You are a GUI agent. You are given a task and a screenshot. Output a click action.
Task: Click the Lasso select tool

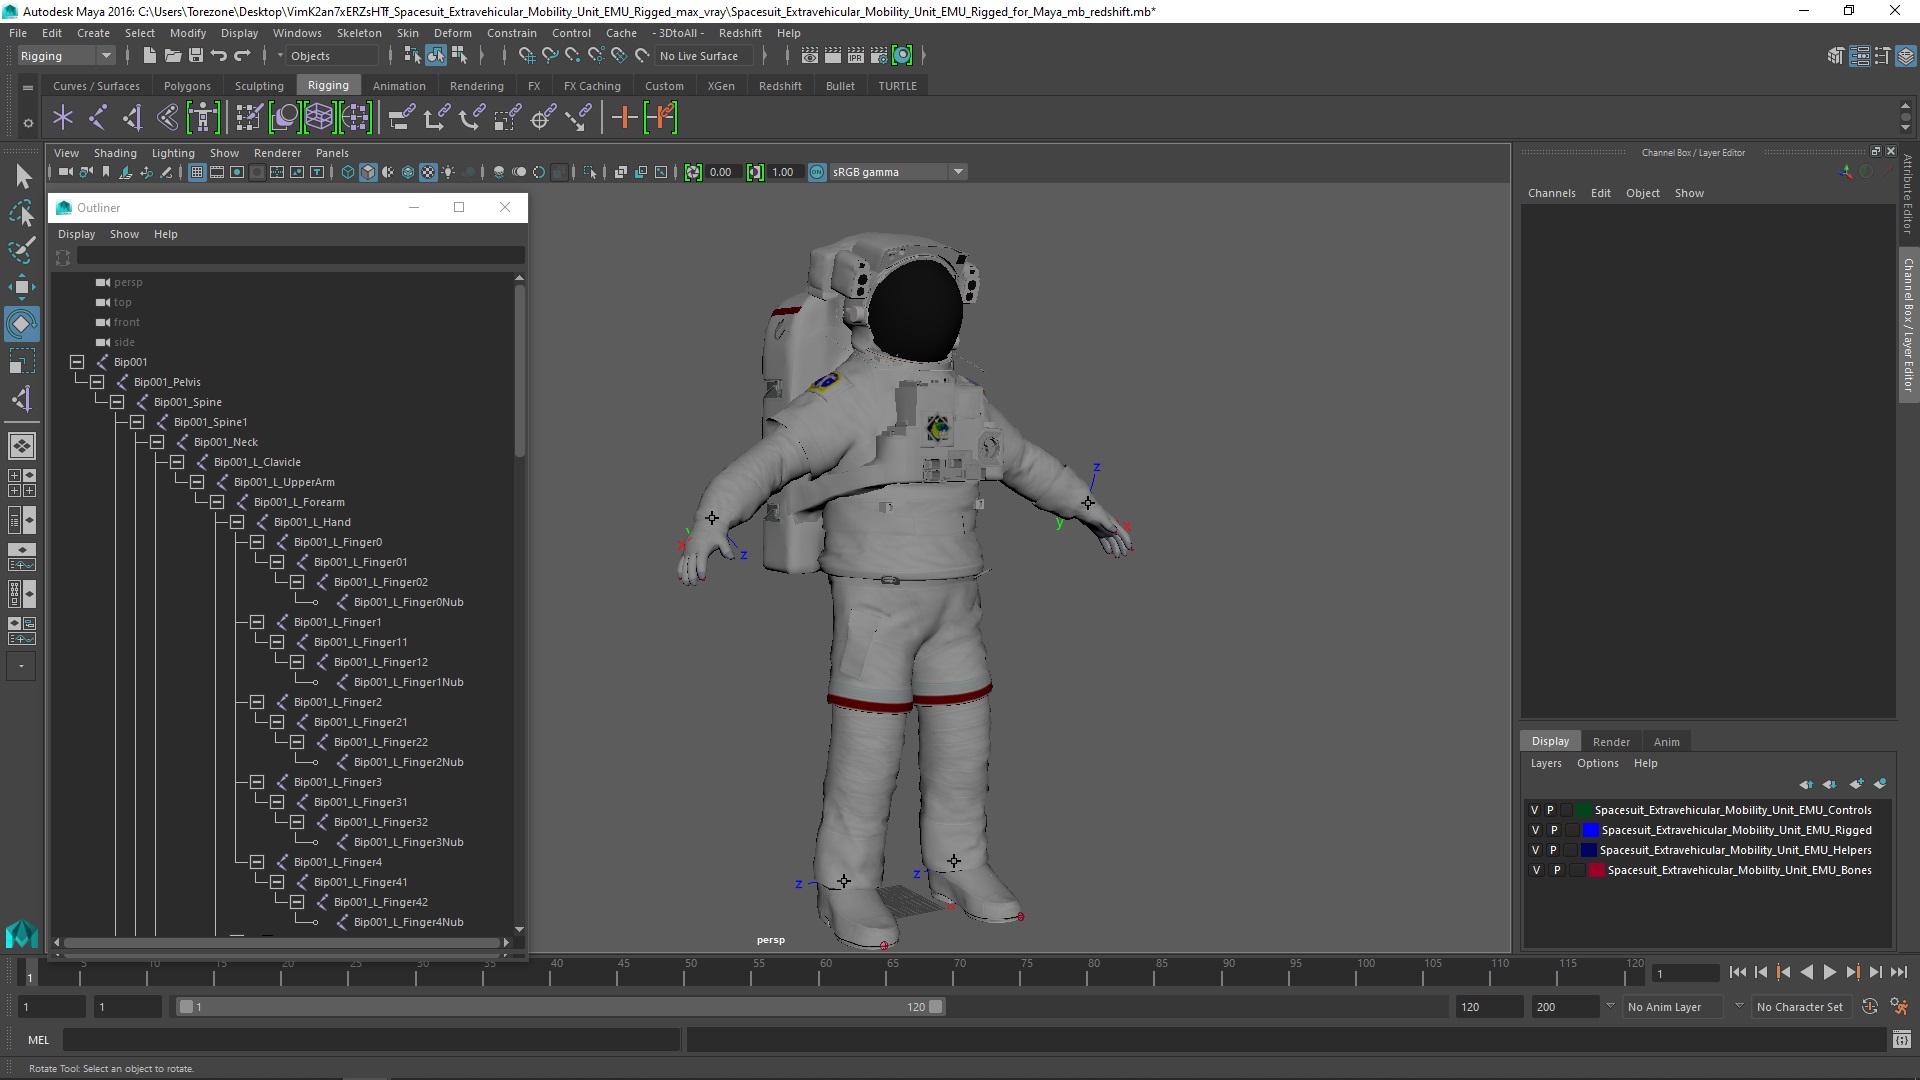[x=21, y=213]
